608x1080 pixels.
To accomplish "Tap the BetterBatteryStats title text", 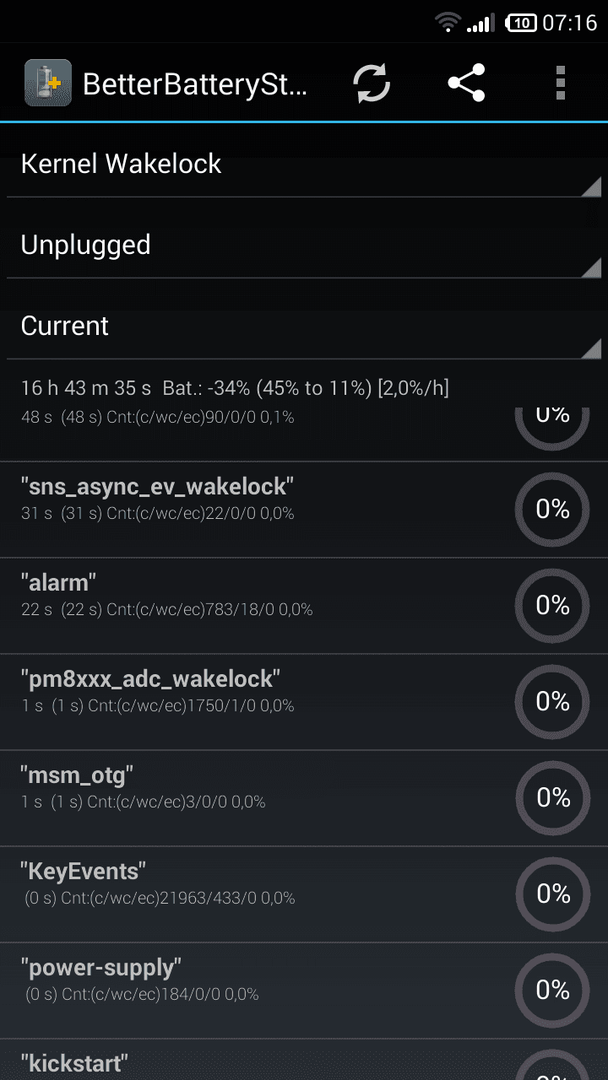I will click(x=196, y=84).
